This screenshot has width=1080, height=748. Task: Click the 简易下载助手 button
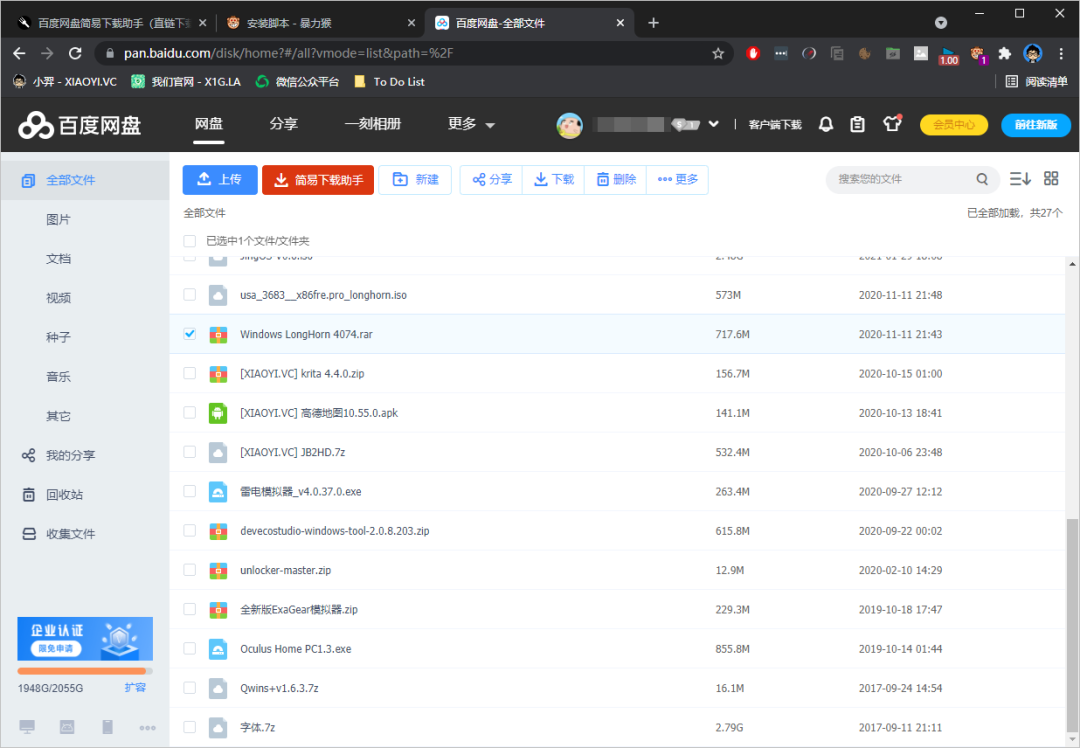(x=318, y=180)
